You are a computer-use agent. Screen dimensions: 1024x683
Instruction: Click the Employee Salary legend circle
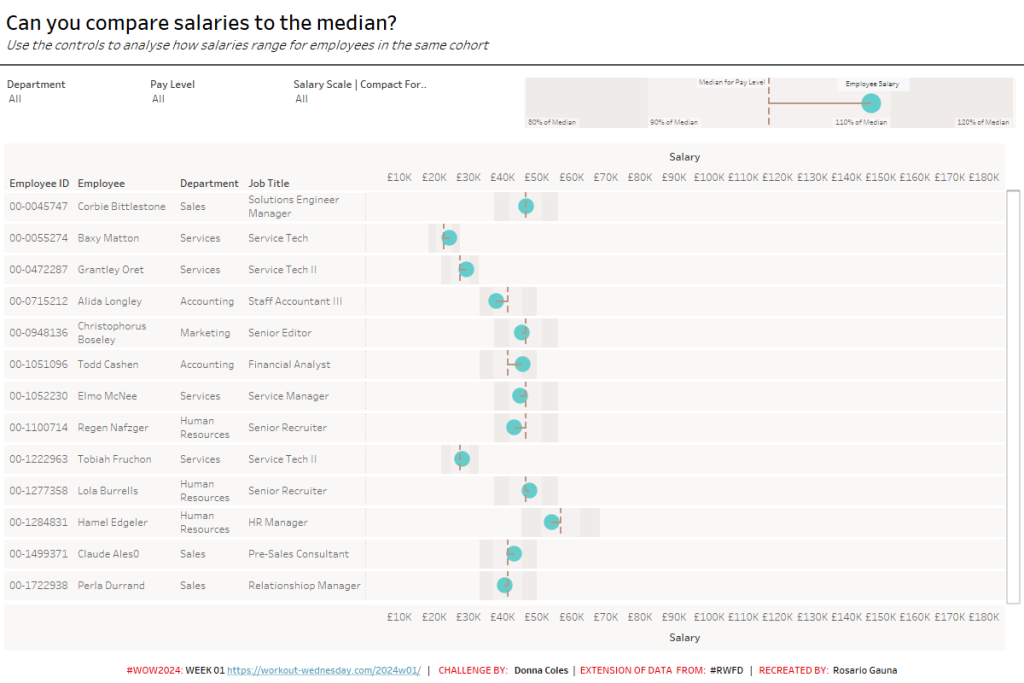click(871, 103)
